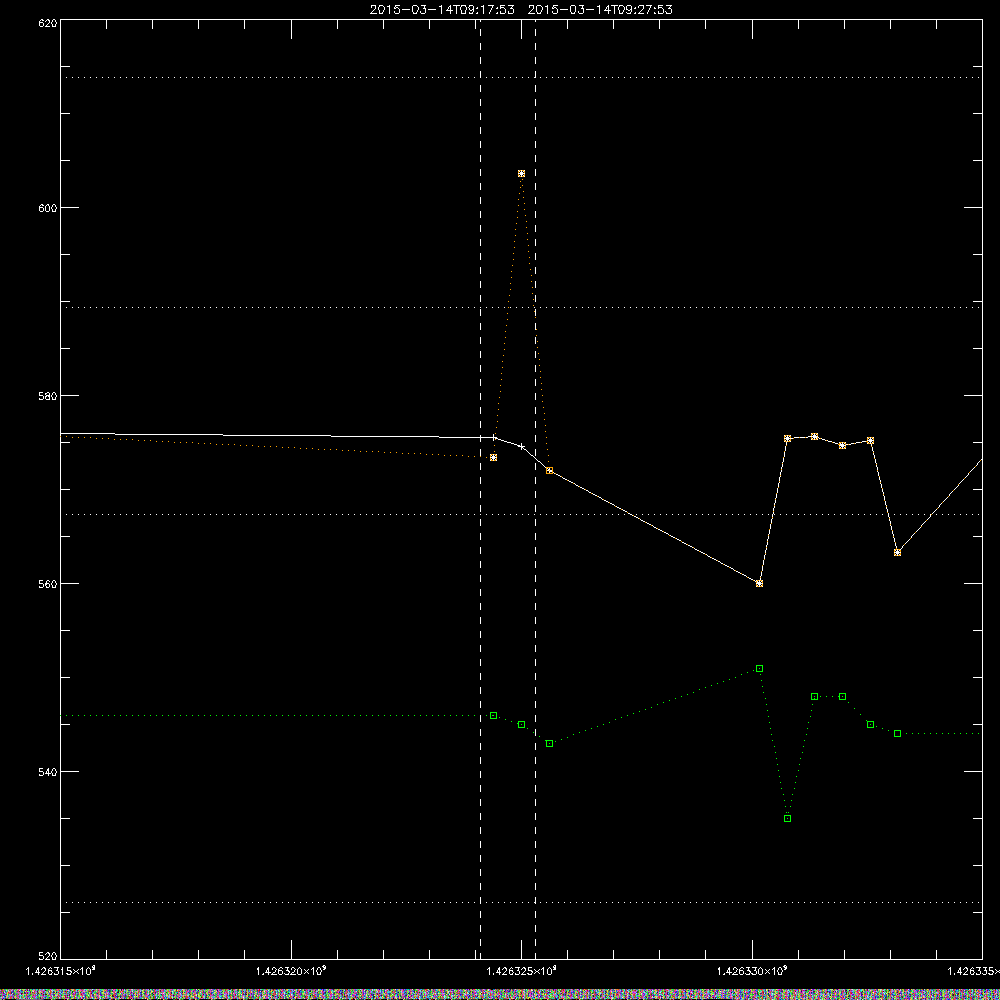Select the last green marker near 544

click(x=897, y=733)
